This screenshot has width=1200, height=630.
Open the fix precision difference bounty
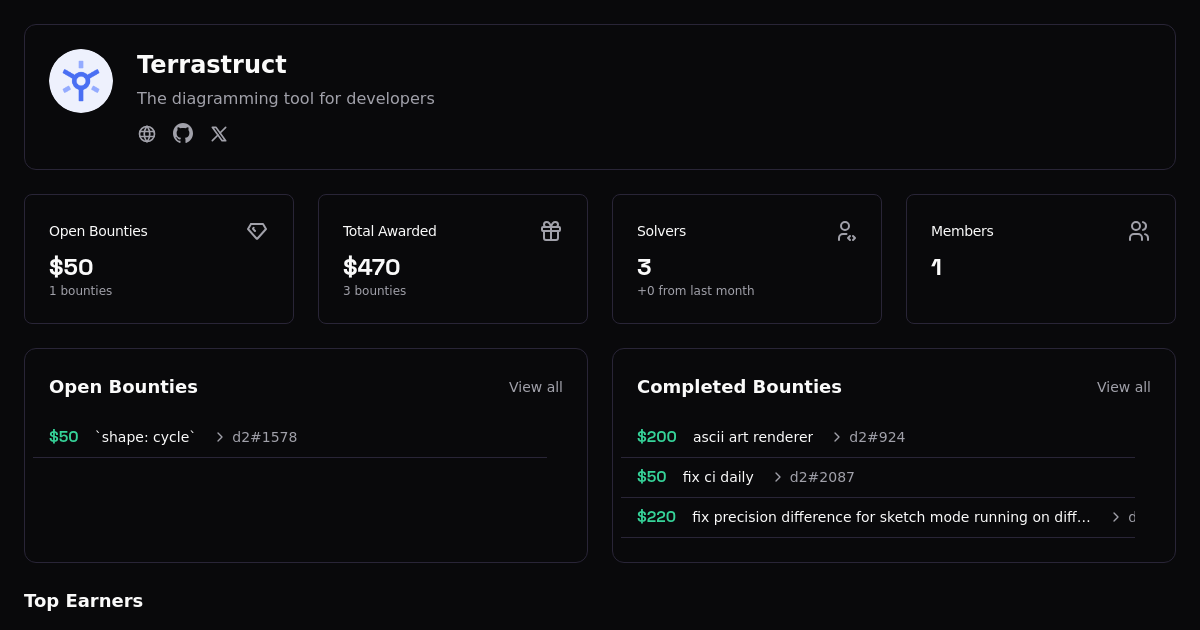click(x=890, y=517)
